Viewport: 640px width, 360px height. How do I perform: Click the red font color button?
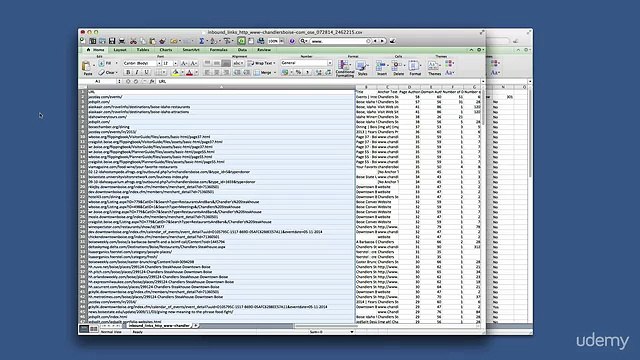[189, 73]
